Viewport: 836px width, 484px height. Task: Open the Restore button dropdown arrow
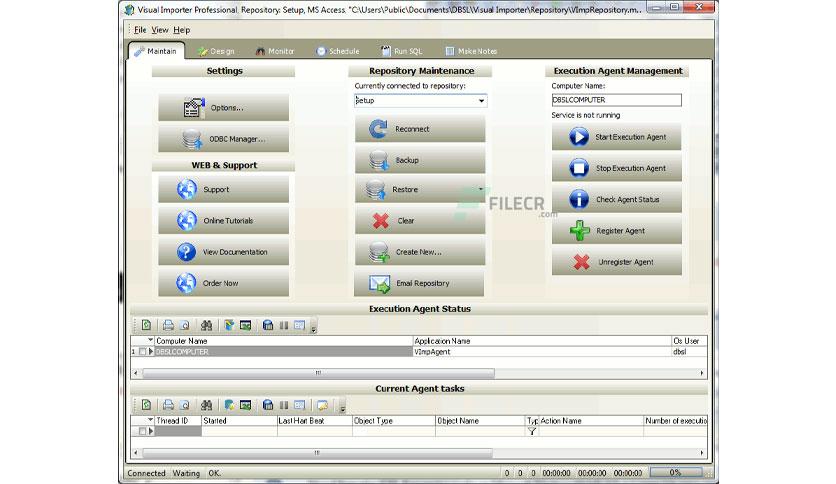(480, 189)
